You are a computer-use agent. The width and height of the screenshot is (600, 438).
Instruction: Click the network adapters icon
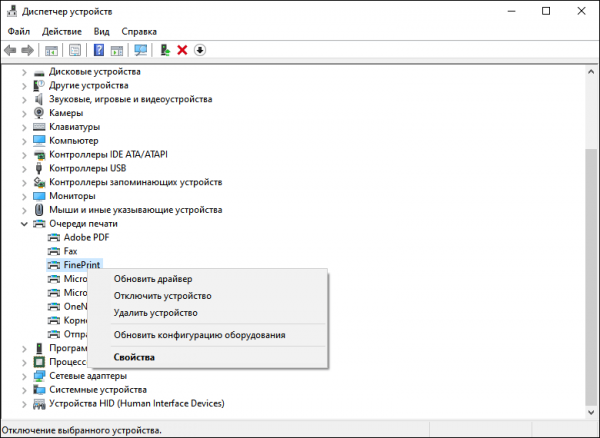point(39,376)
